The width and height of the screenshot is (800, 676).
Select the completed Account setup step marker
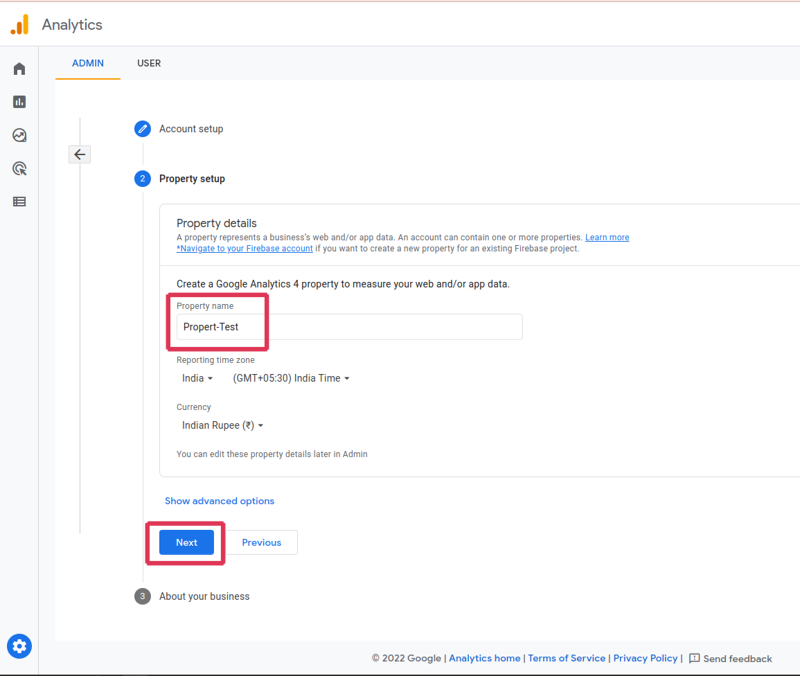[x=141, y=128]
